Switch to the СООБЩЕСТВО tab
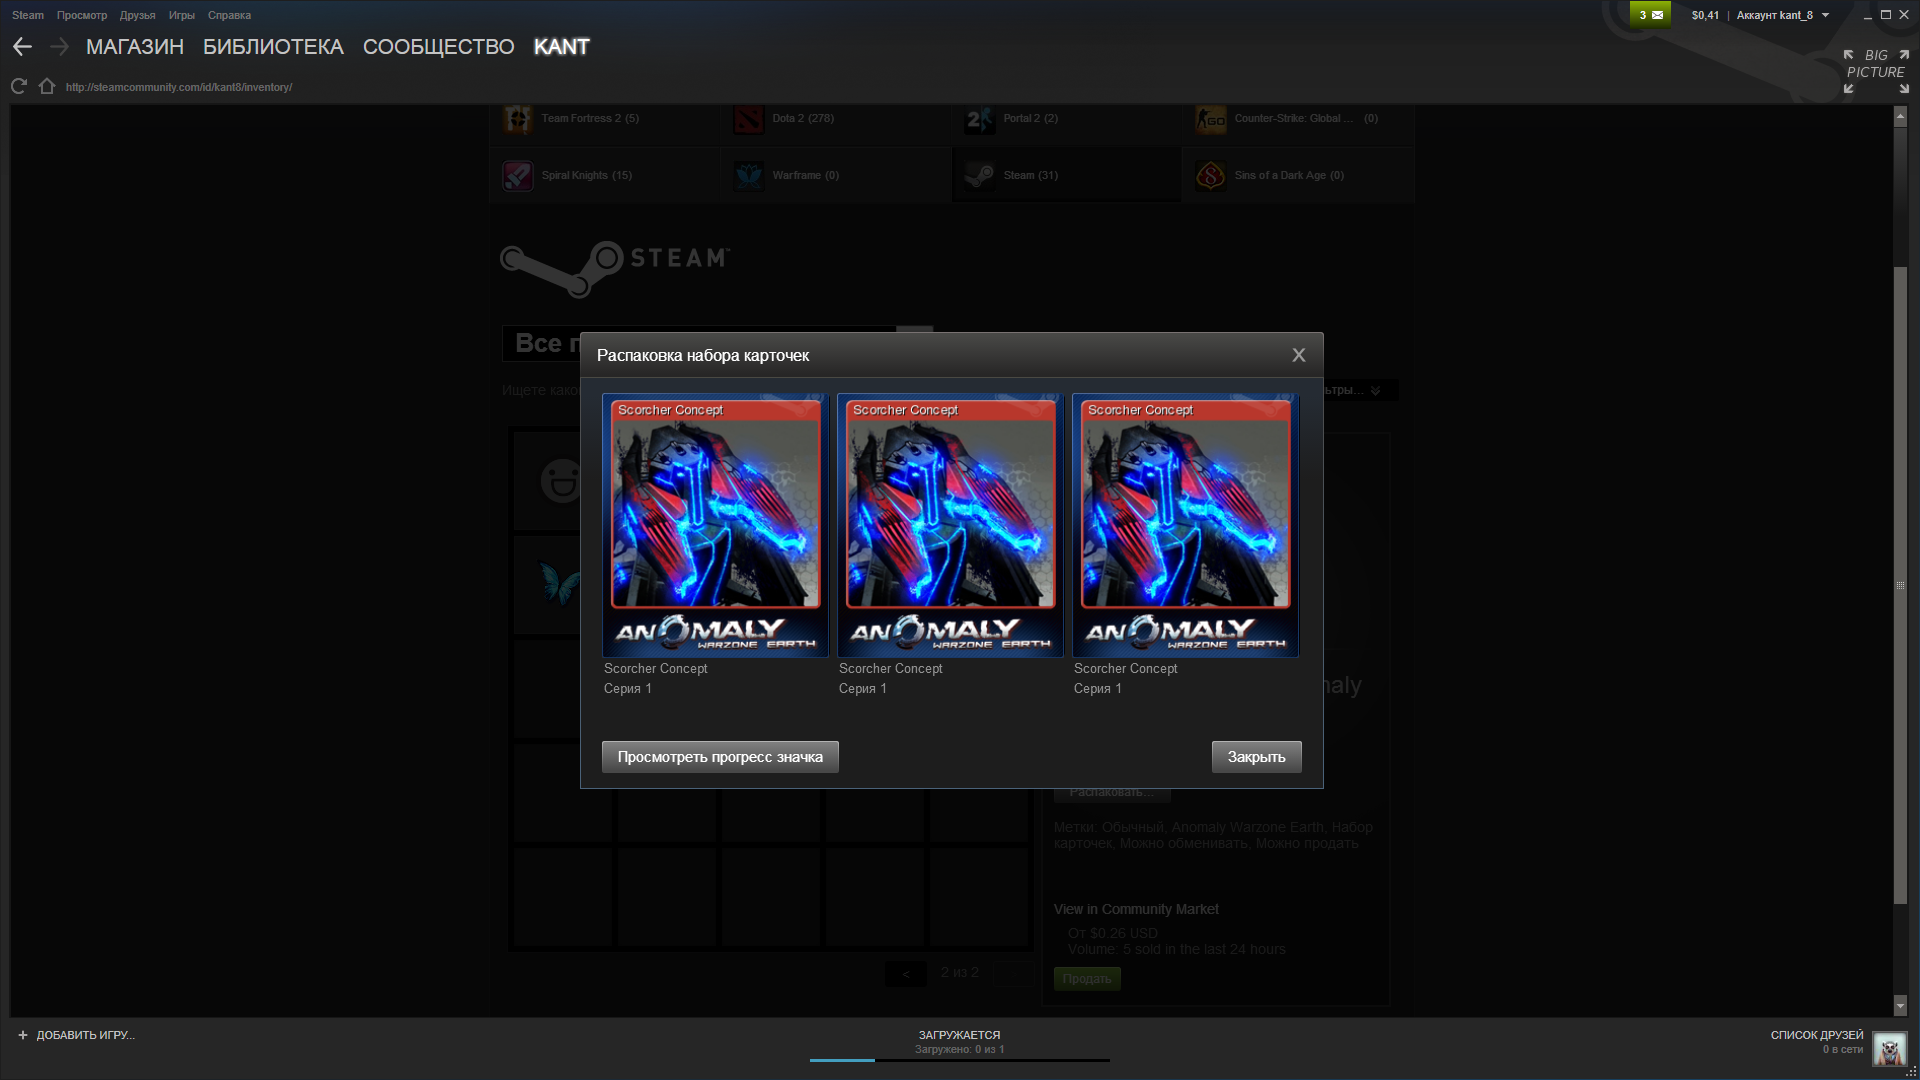The width and height of the screenshot is (1920, 1080). click(438, 47)
